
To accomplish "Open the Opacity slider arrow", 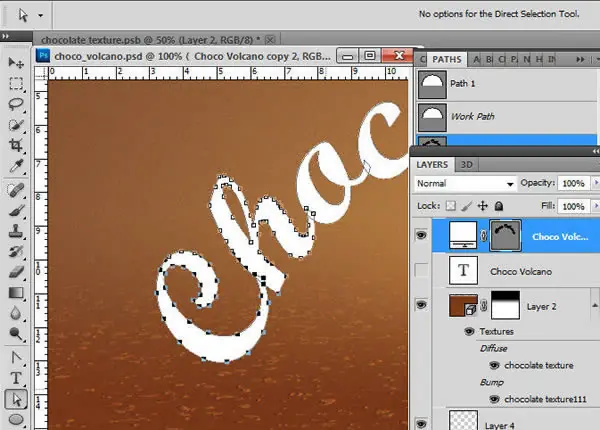I will pyautogui.click(x=595, y=183).
